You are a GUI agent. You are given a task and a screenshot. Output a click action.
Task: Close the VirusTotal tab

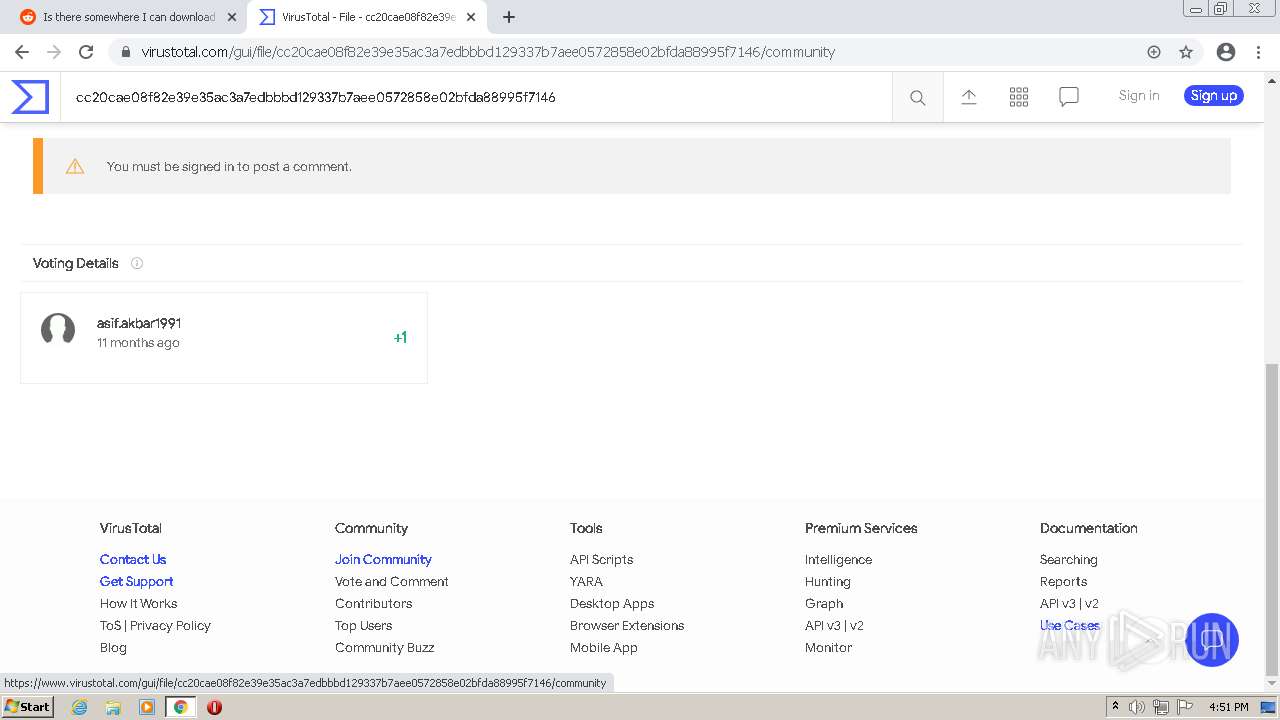point(471,17)
